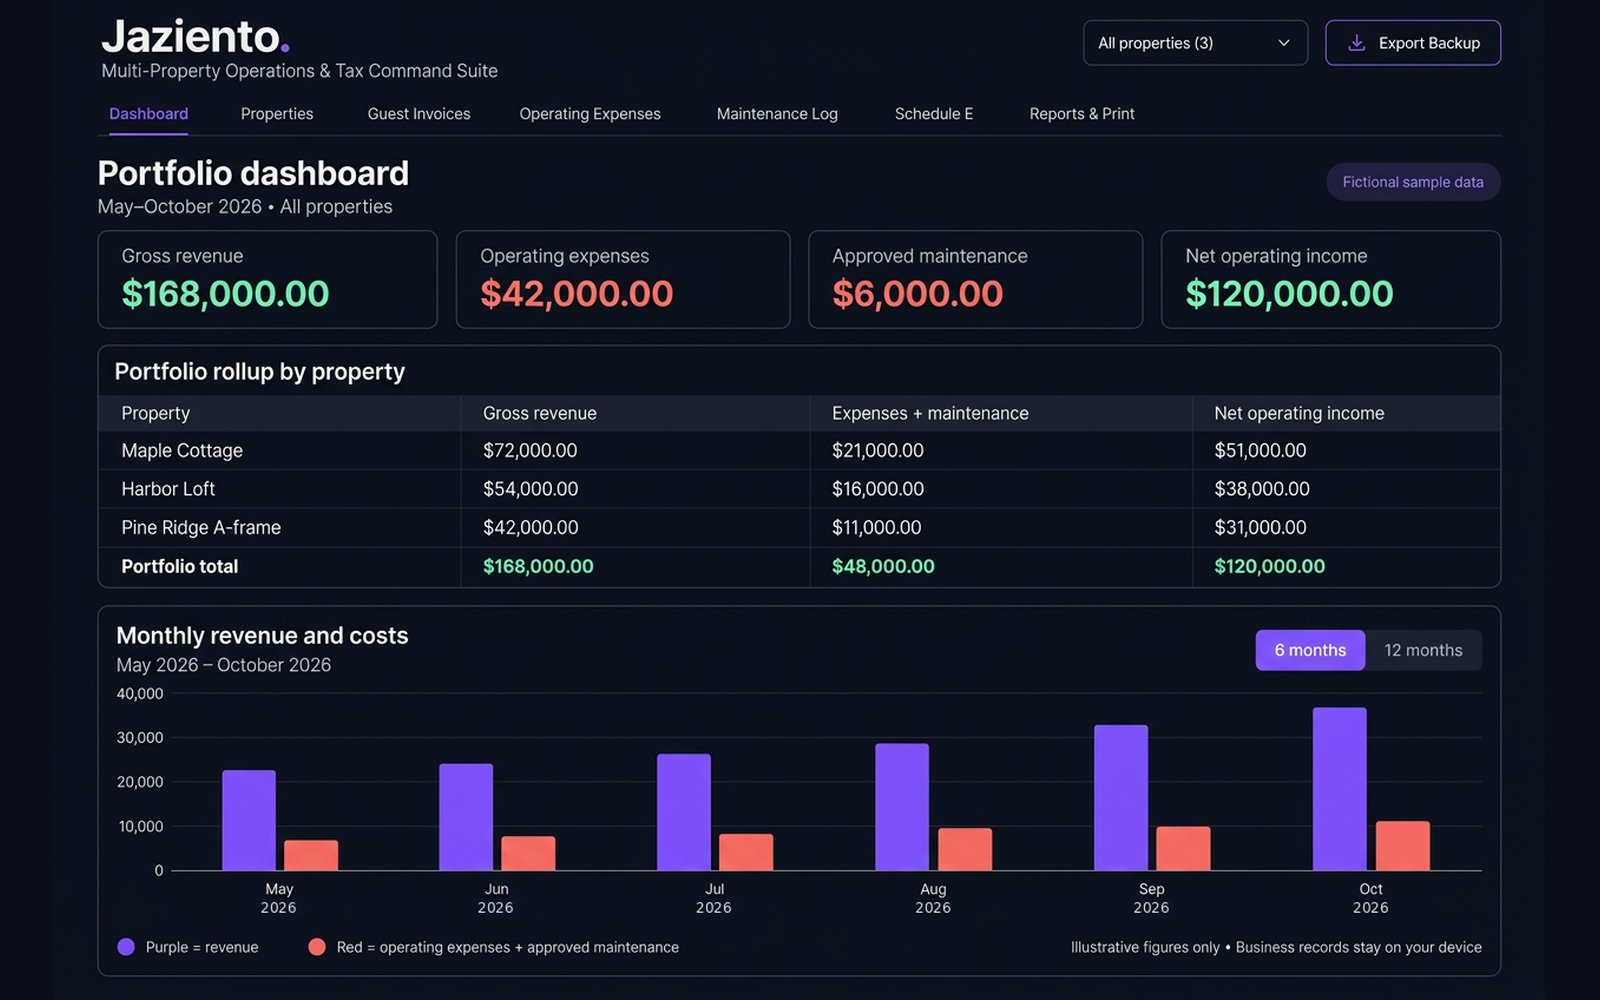Click the Jaziento logo
The width and height of the screenshot is (1600, 1000).
(x=196, y=37)
